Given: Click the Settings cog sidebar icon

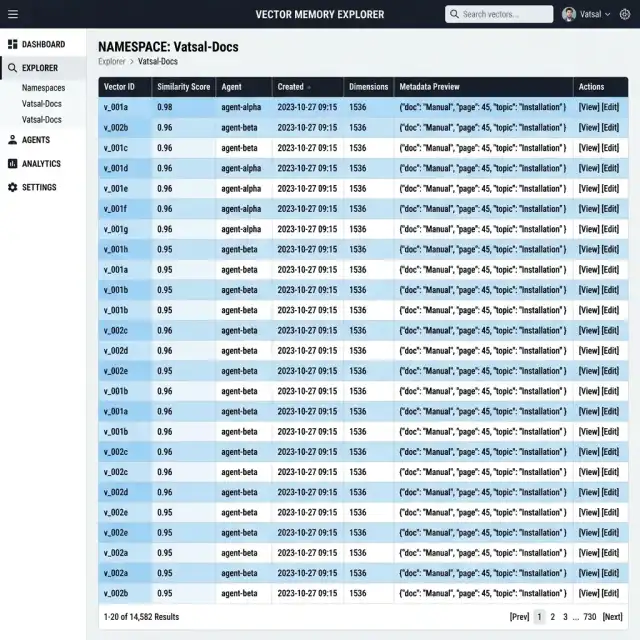Looking at the screenshot, I should click(13, 187).
